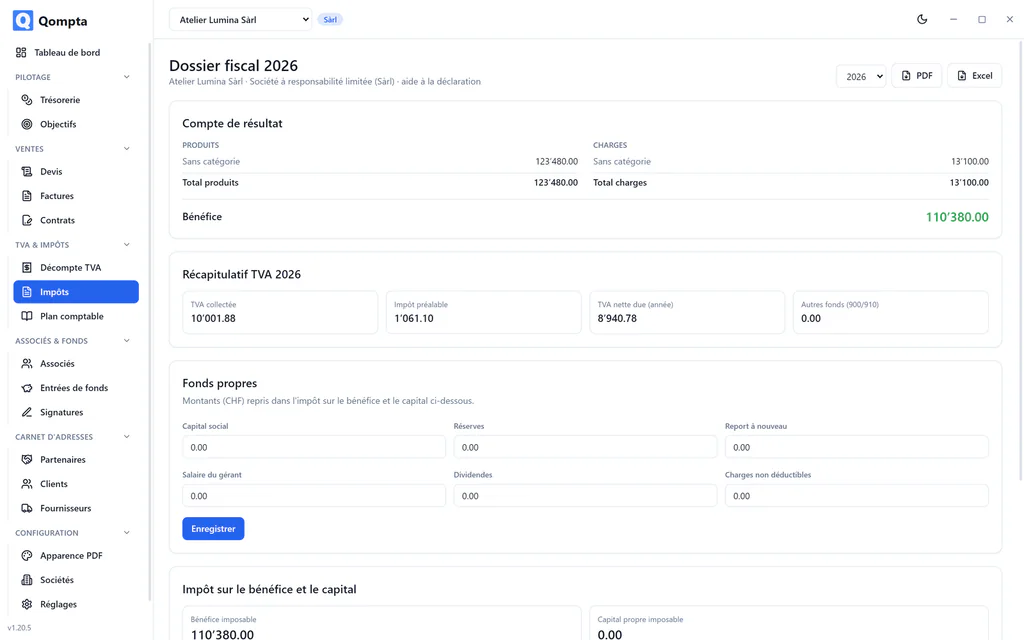Collapse the CONFIGURATION section
The height and width of the screenshot is (640, 1024).
[127, 533]
